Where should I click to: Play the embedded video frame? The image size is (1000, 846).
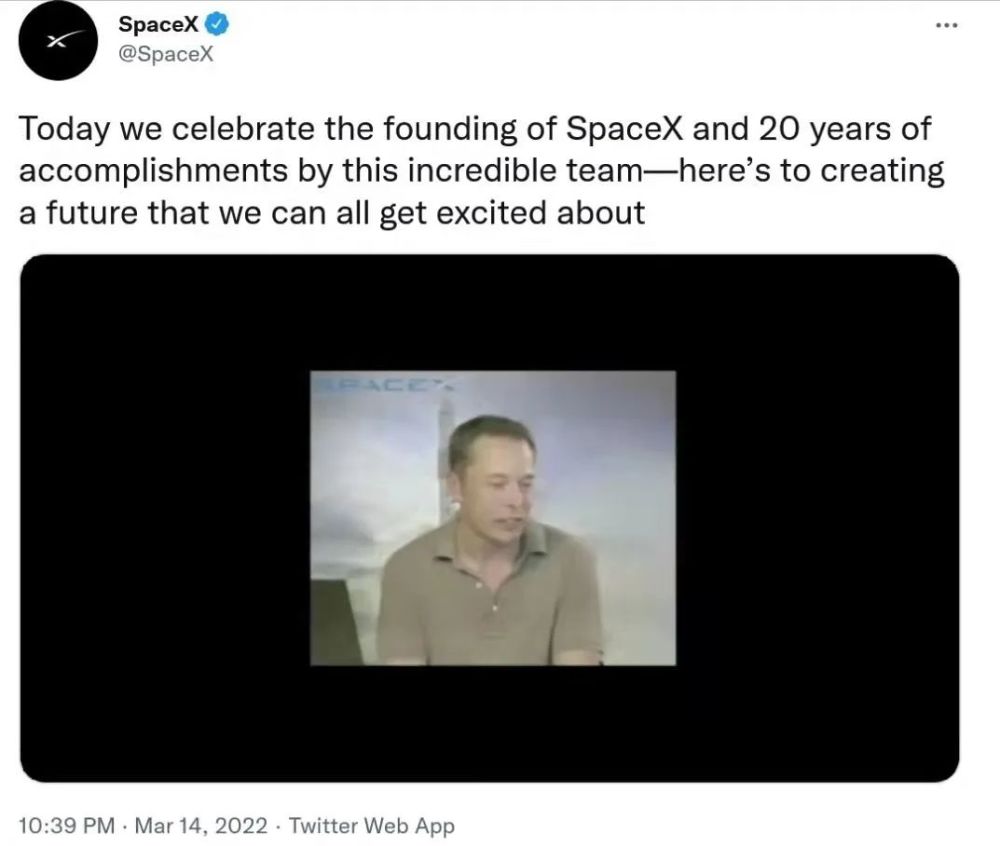point(492,517)
